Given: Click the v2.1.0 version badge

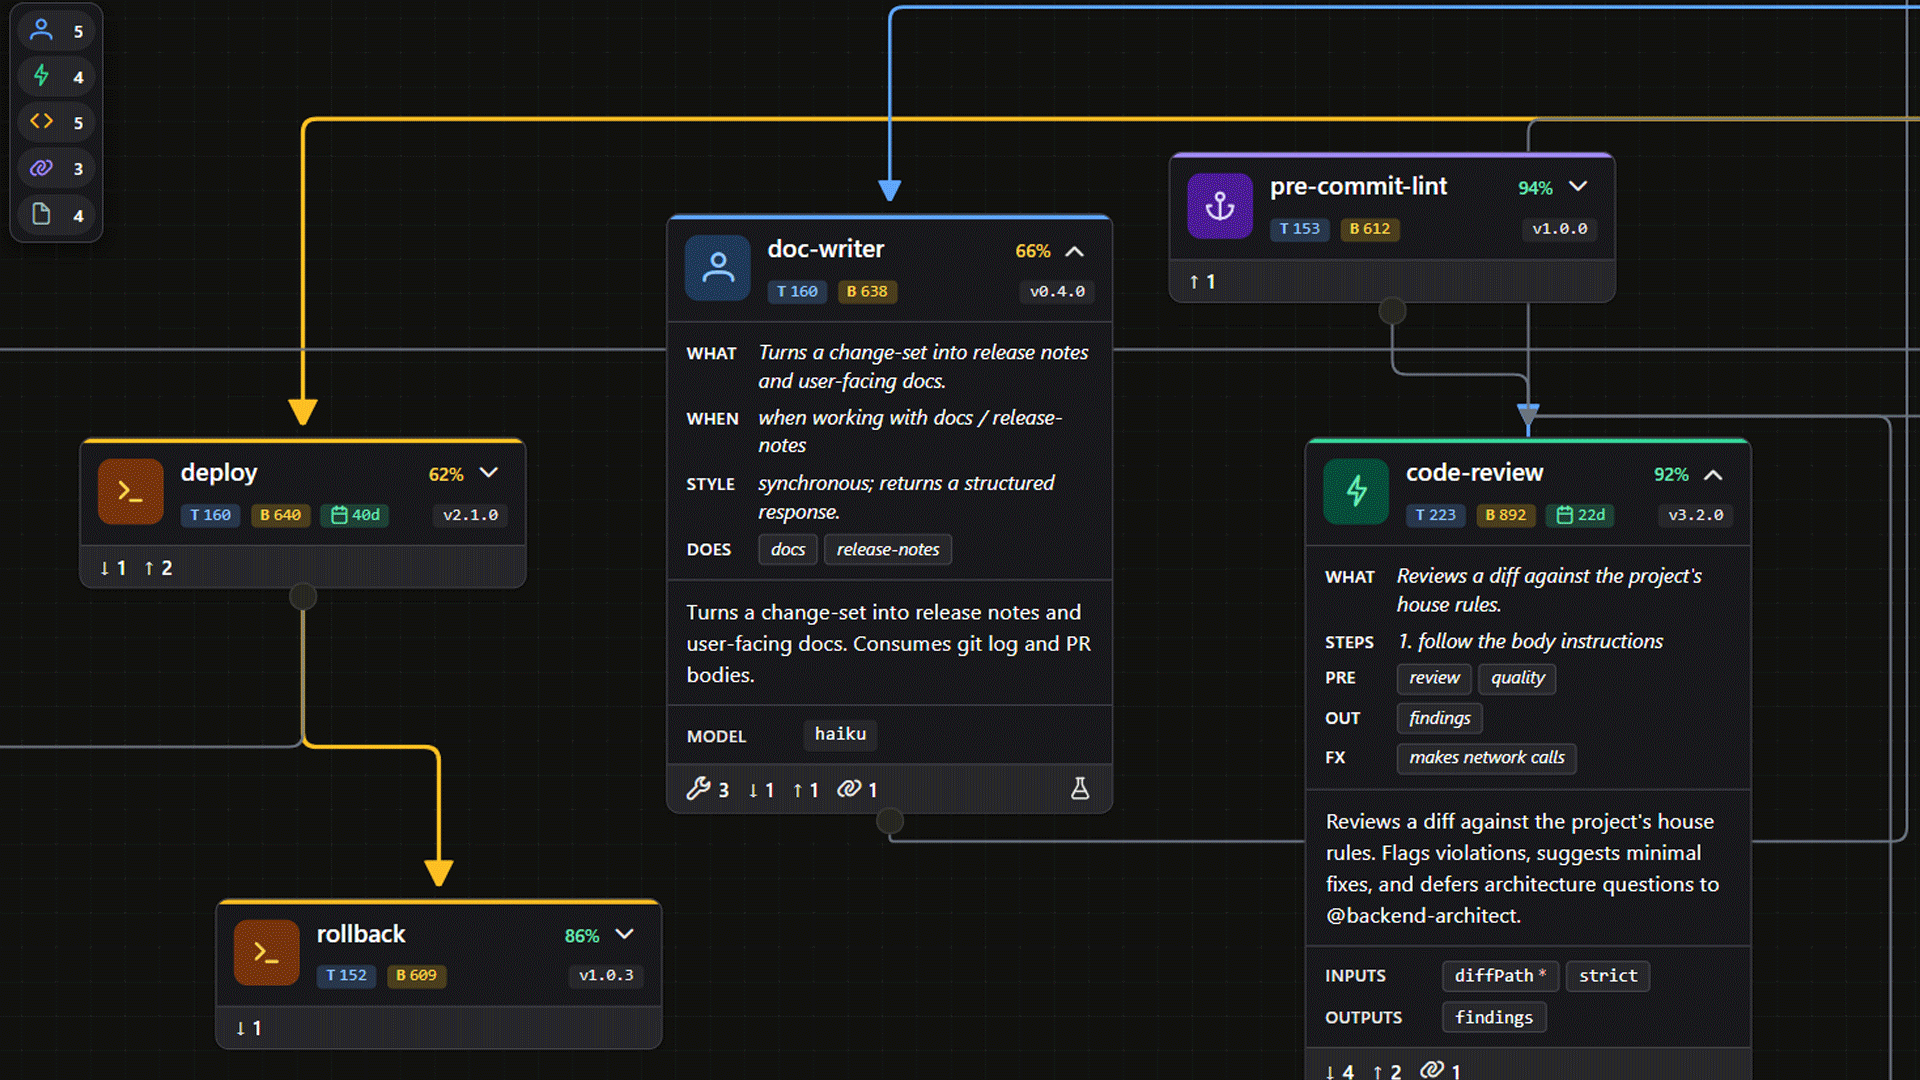Looking at the screenshot, I should point(471,515).
